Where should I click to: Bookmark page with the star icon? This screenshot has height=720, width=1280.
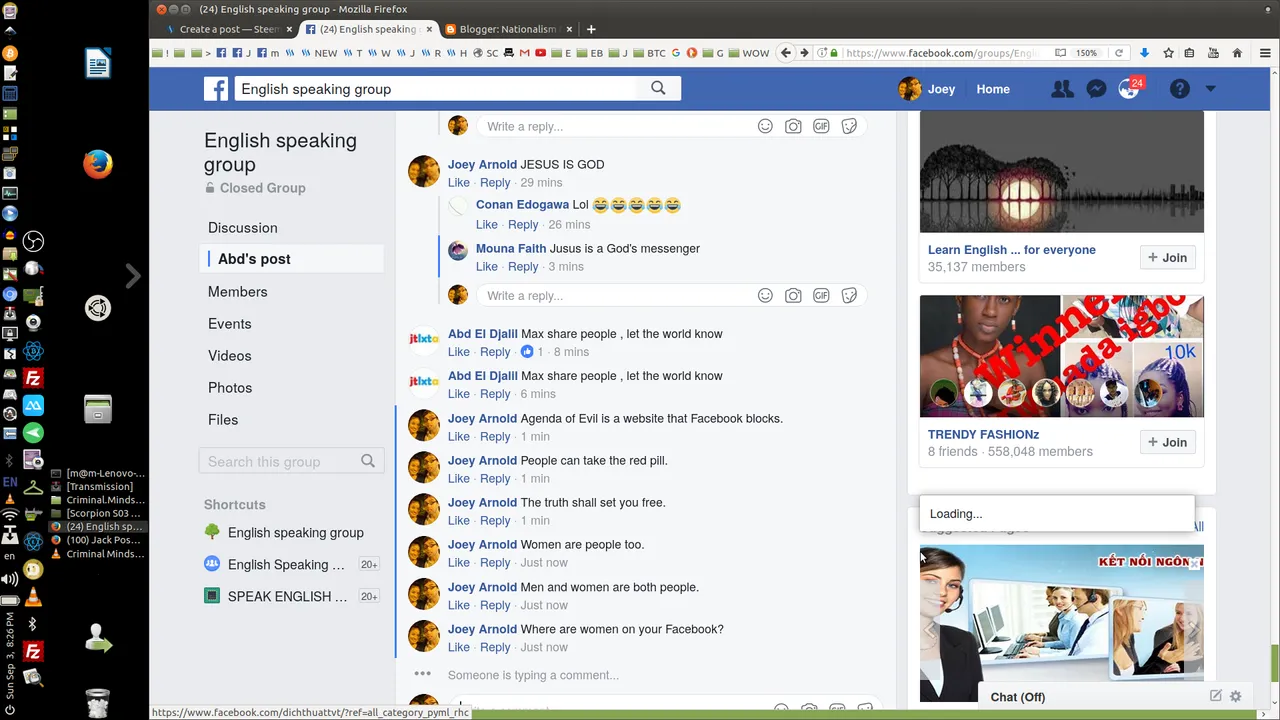click(x=1168, y=53)
